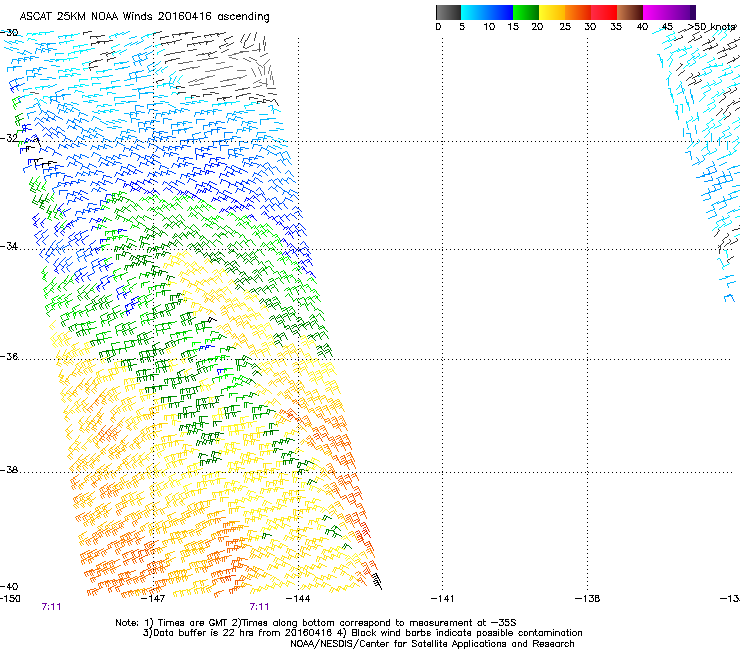740x650 pixels.
Task: Click the latitude label '-36'
Action: [x=9, y=356]
